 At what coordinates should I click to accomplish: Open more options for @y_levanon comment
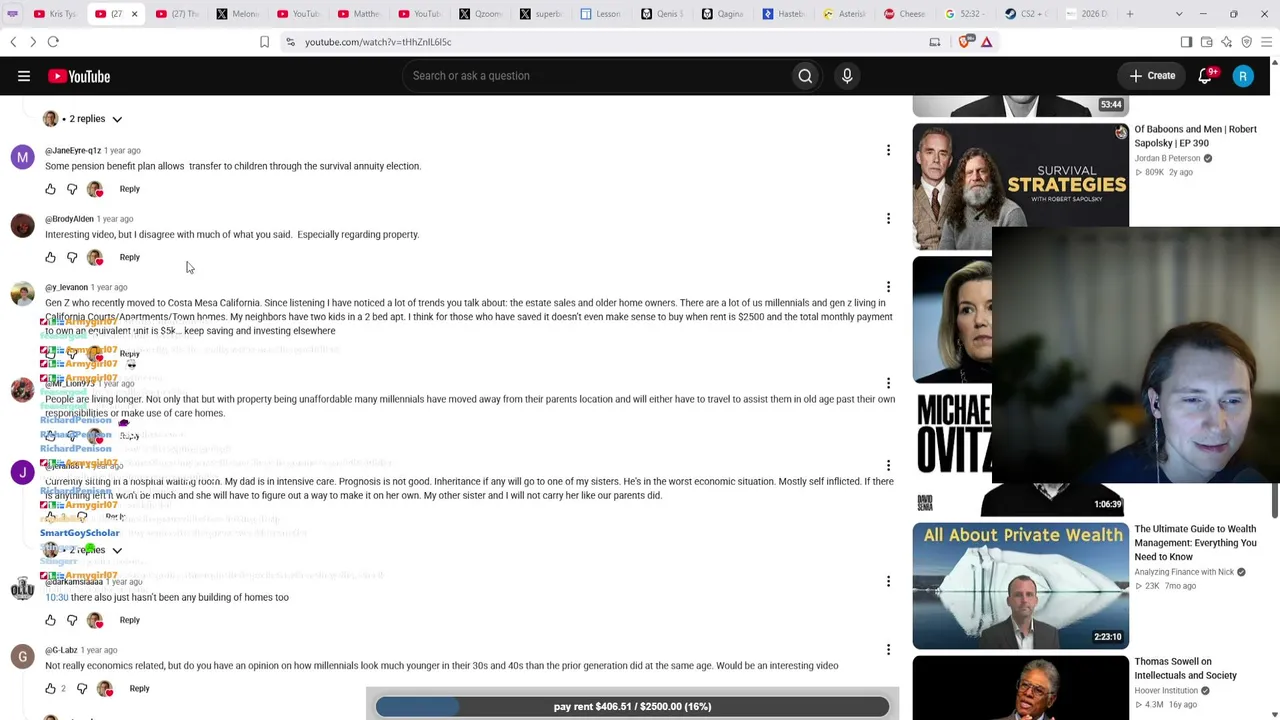pyautogui.click(x=888, y=287)
